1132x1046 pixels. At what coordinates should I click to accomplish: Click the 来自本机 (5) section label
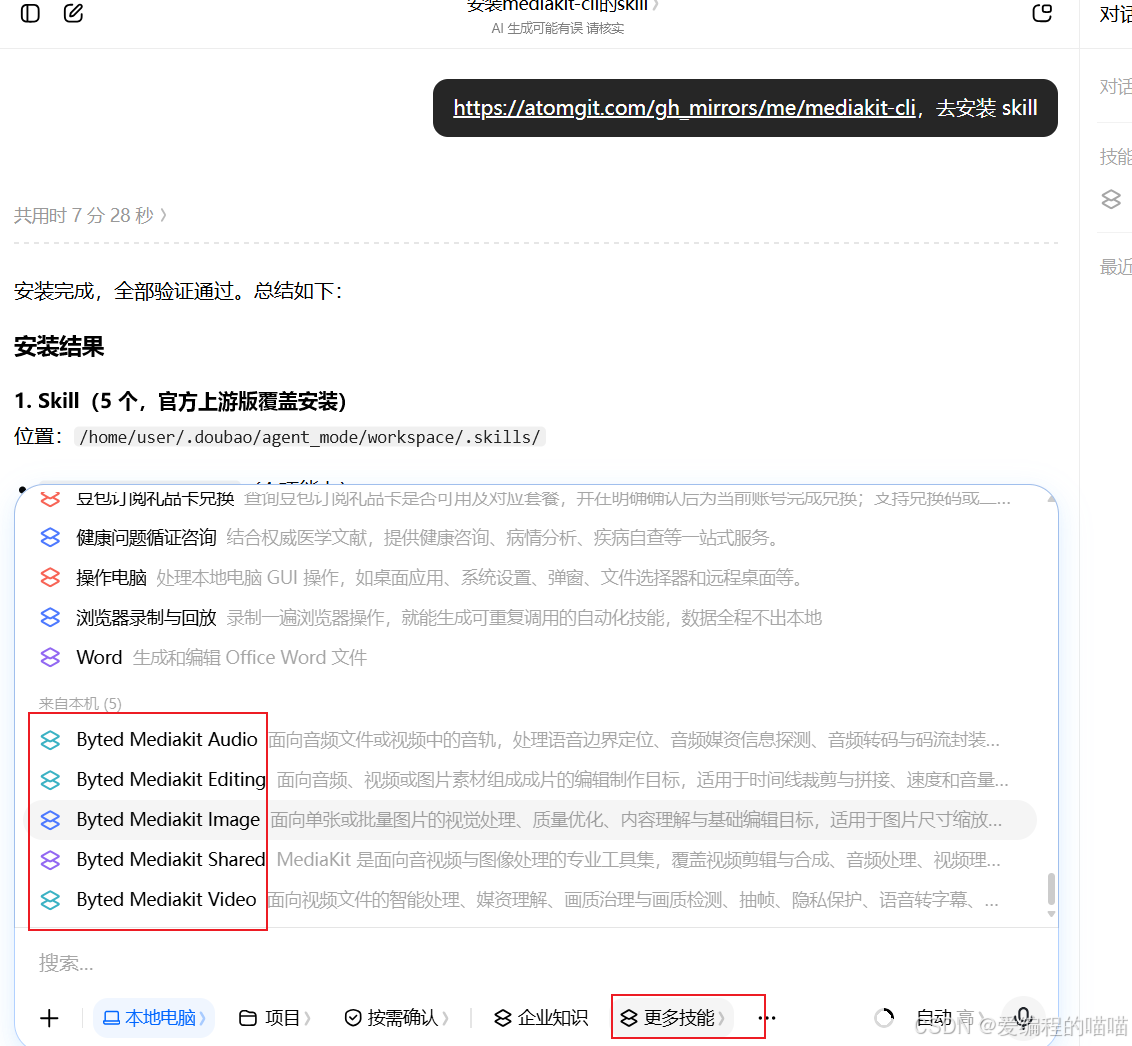pos(80,703)
